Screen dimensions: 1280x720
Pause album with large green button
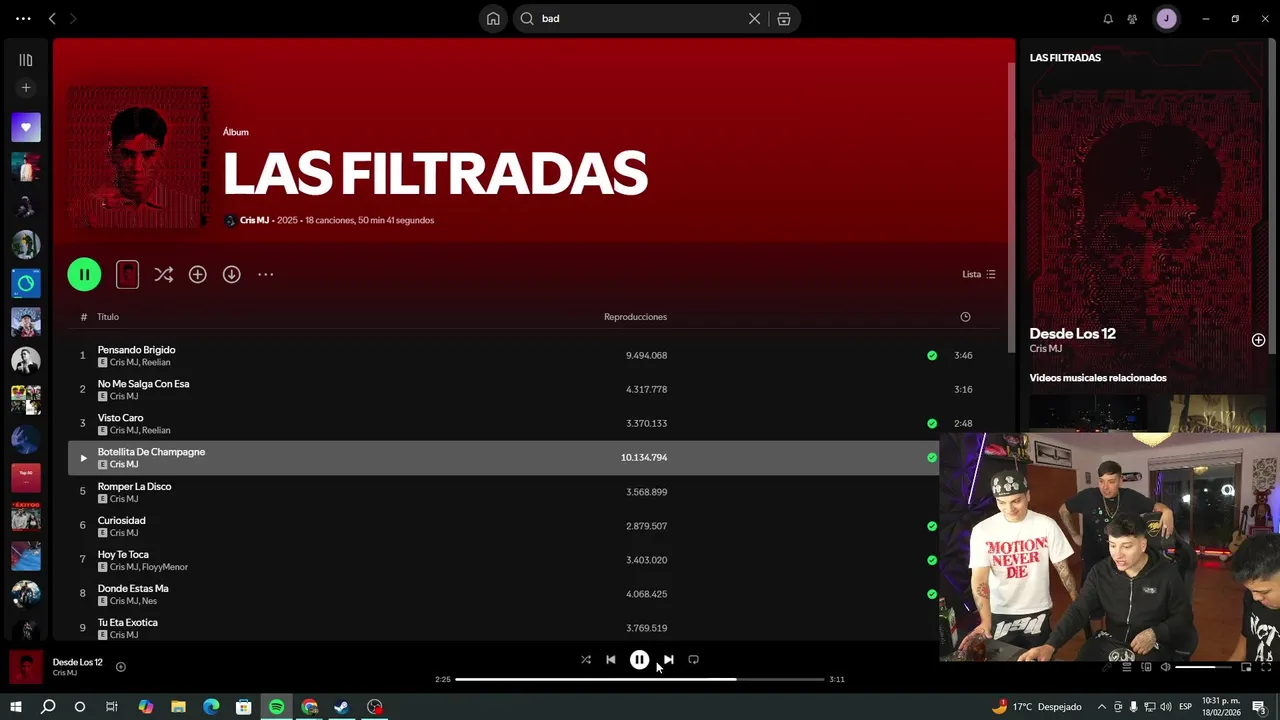(84, 274)
